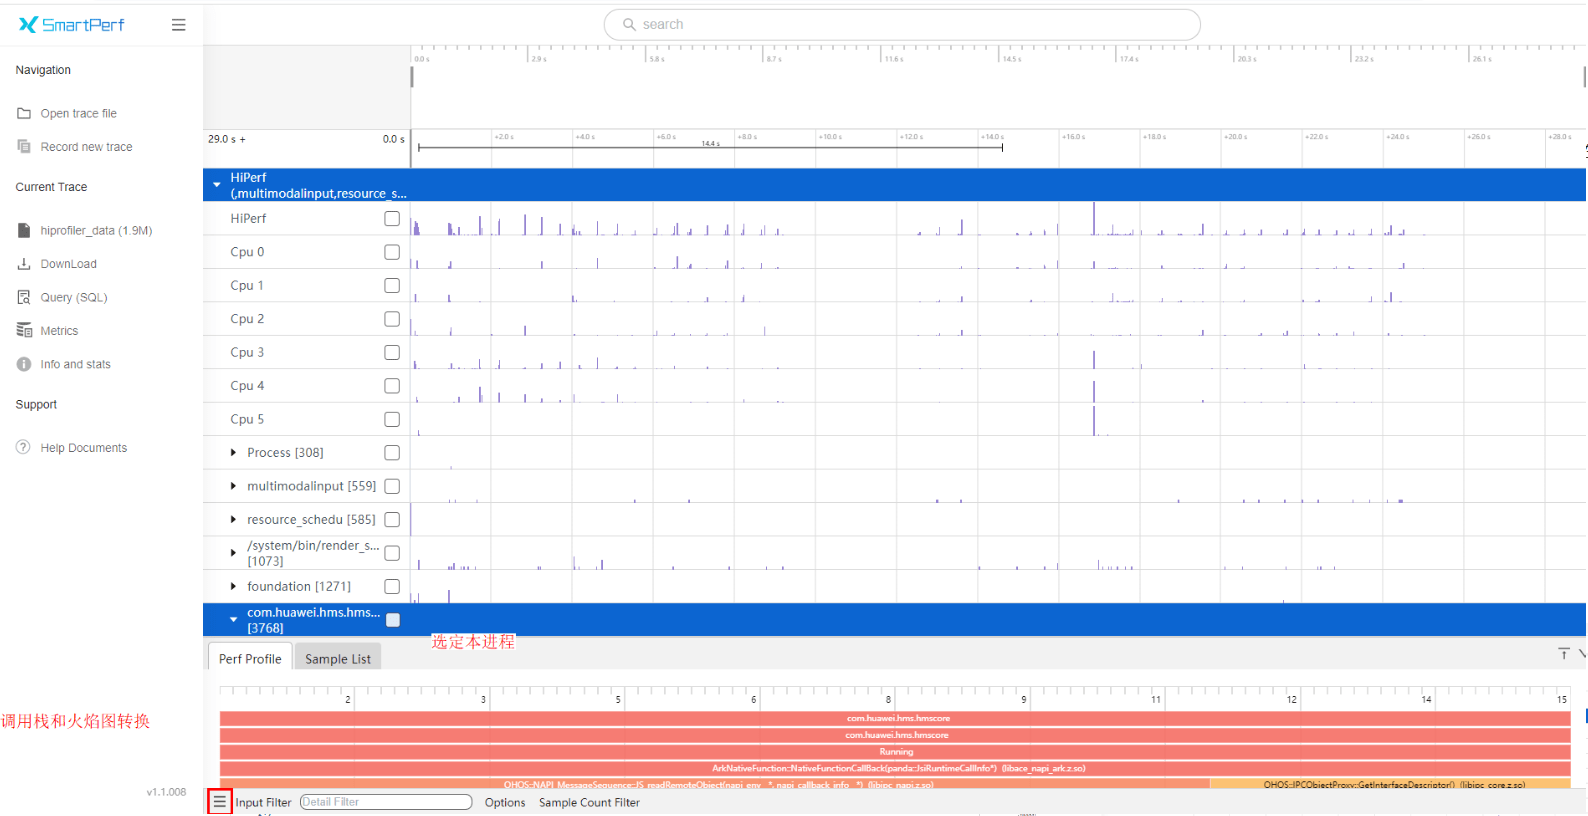
Task: Tick the Cpu 2 checkbox
Action: click(392, 319)
